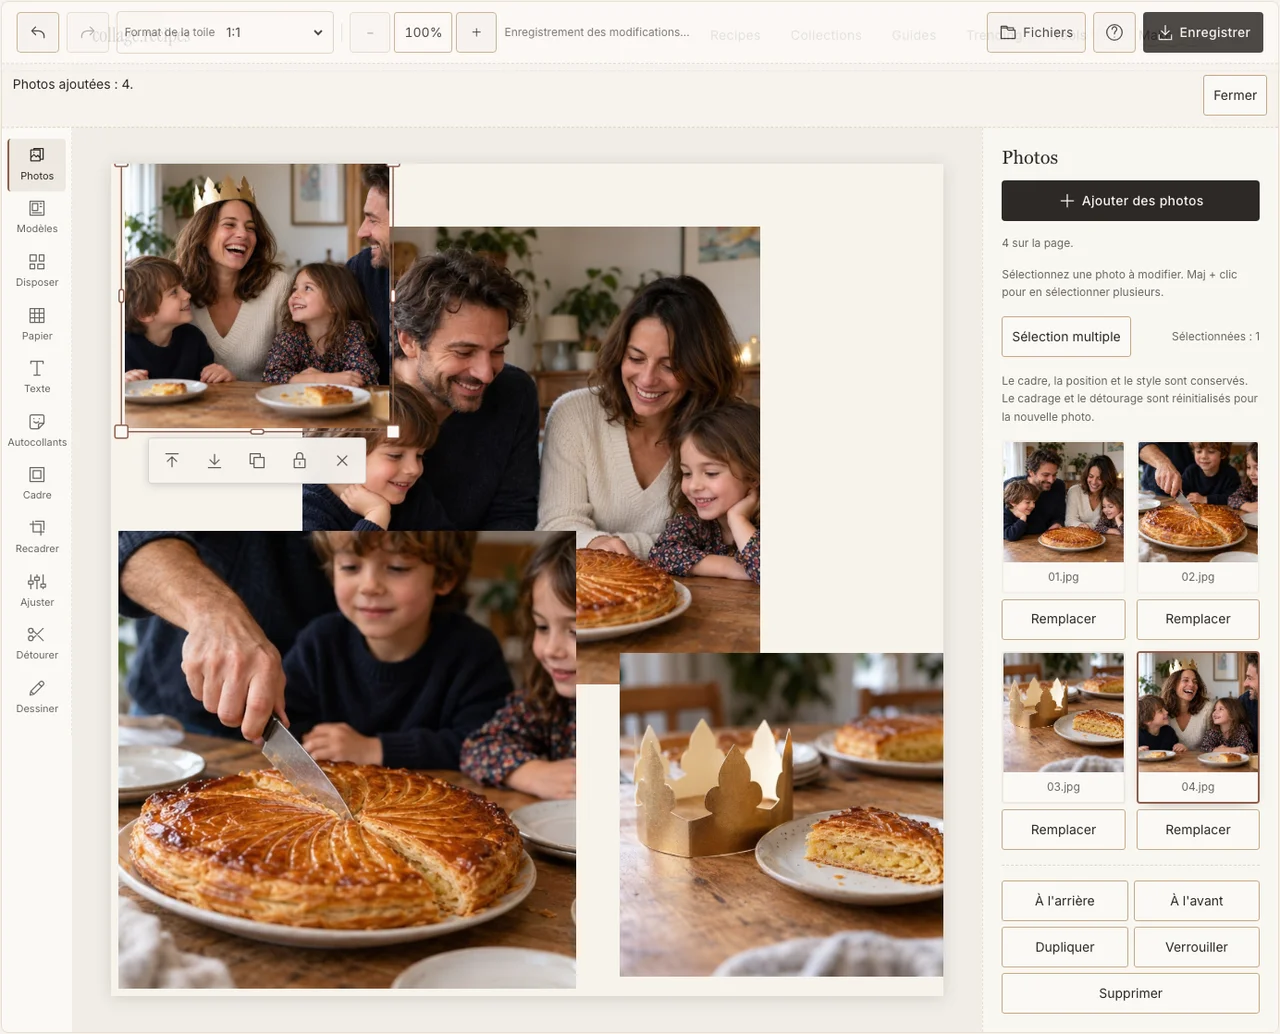
Task: Bring photo forward from floating toolbar
Action: point(172,461)
